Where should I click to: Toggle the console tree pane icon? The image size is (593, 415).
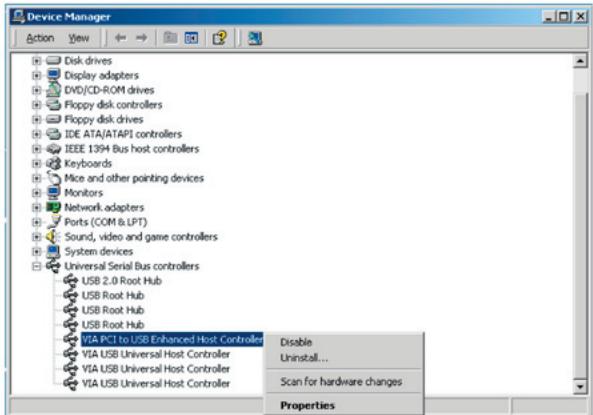[191, 38]
